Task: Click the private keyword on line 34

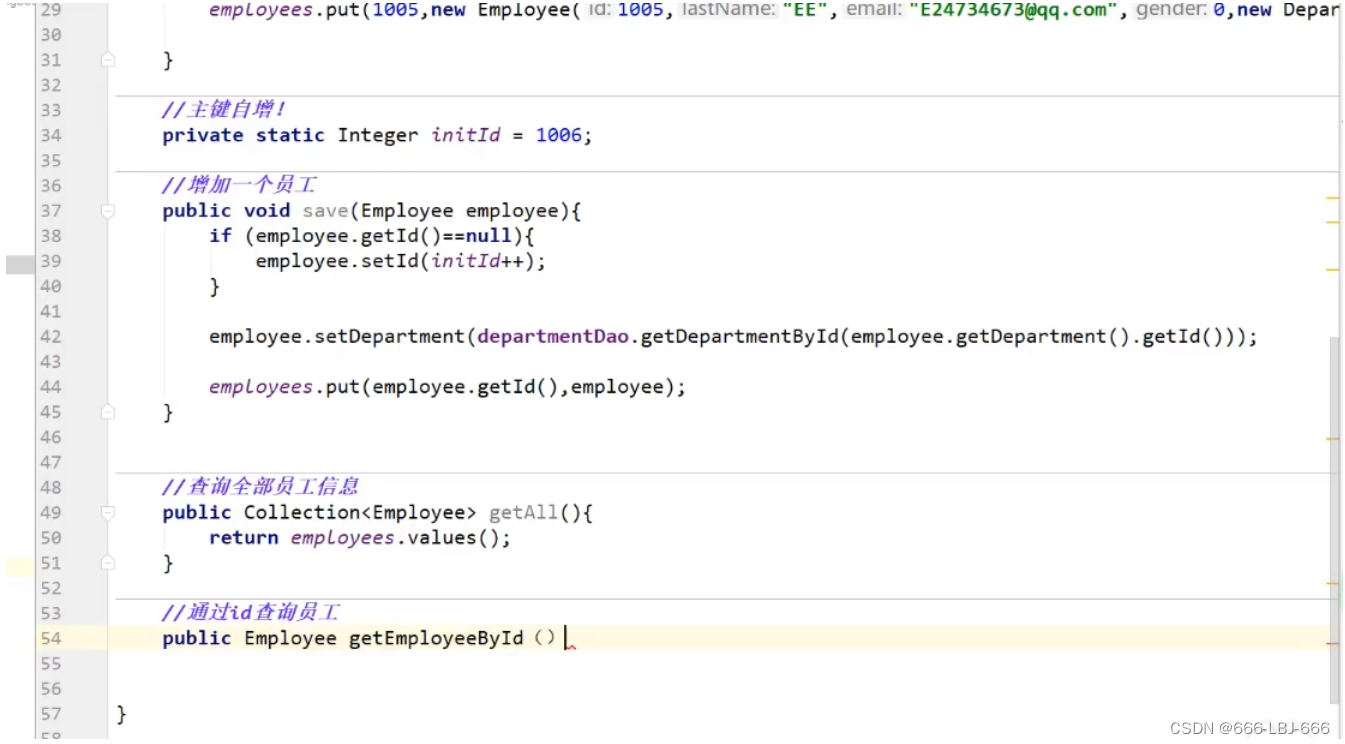Action: [203, 135]
